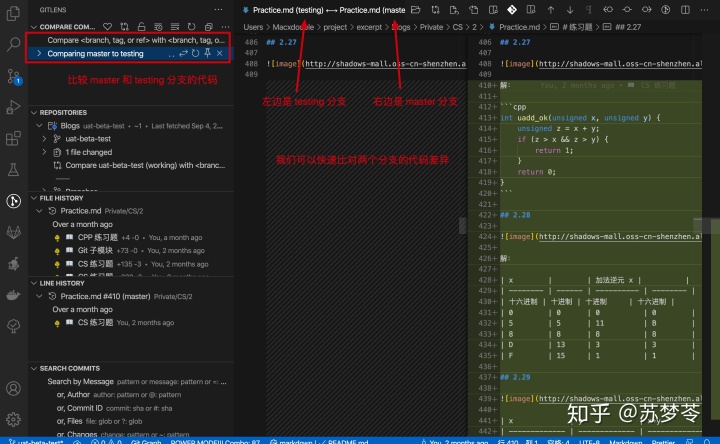Screen dimensions: 720x444
Task: Click the open changes with revision icon
Action: 435,10
